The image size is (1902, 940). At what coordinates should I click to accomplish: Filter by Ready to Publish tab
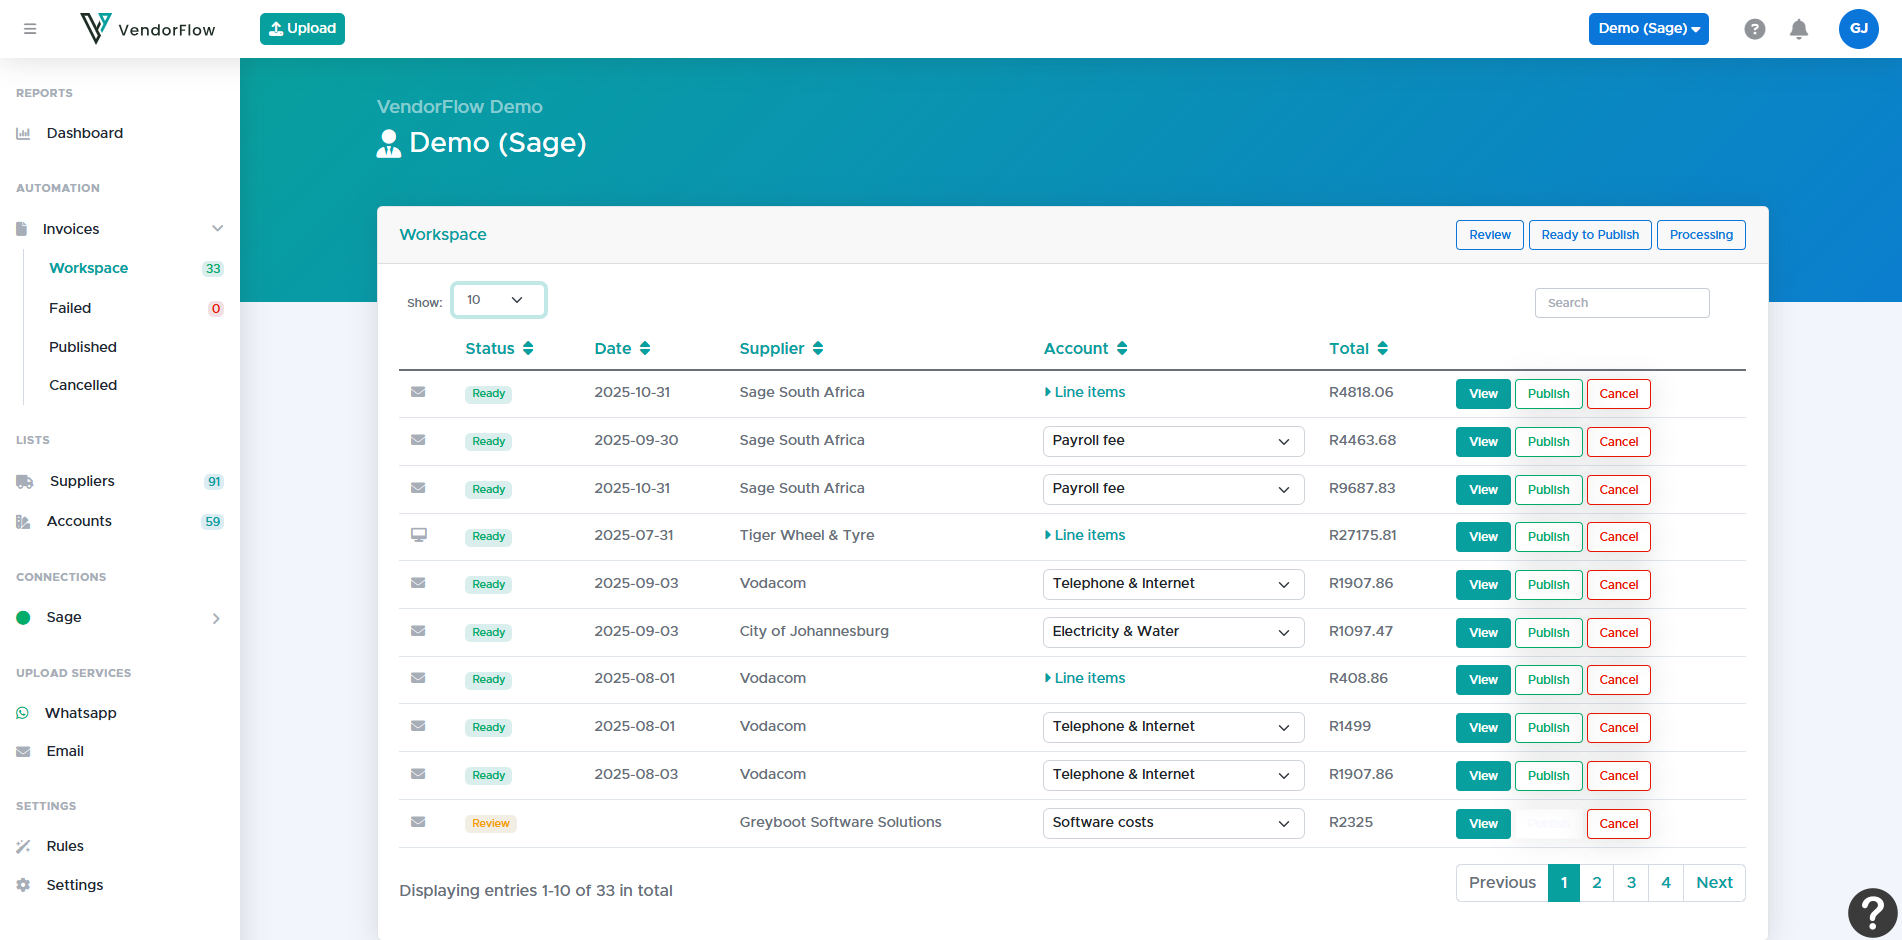1590,235
